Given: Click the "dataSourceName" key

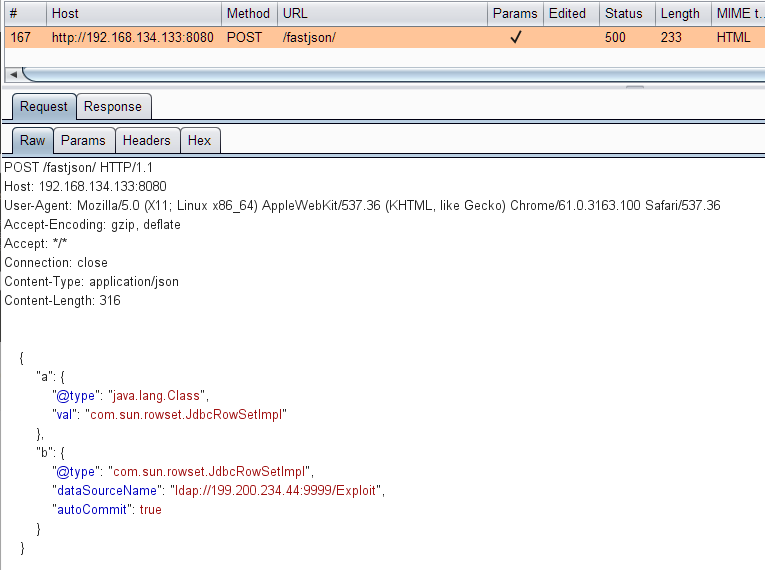Looking at the screenshot, I should tap(107, 490).
